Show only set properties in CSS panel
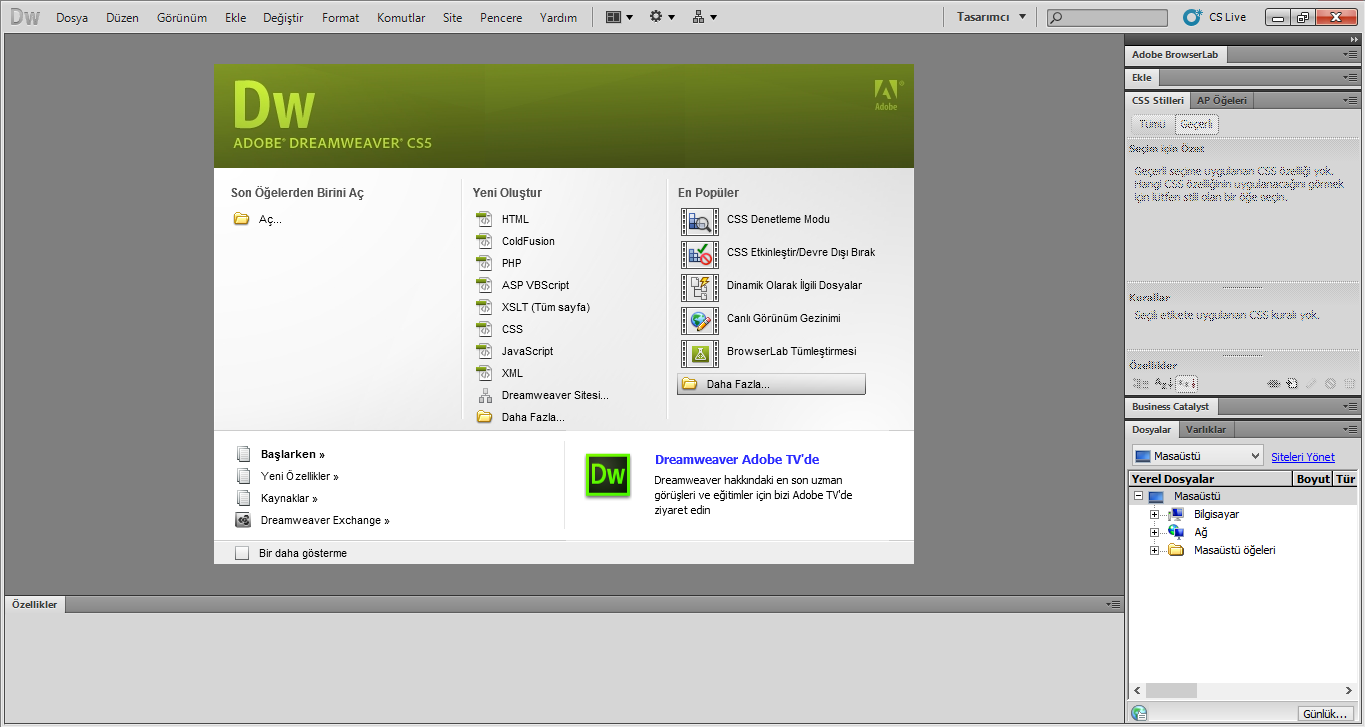Viewport: 1365px width, 727px height. pyautogui.click(x=1186, y=383)
